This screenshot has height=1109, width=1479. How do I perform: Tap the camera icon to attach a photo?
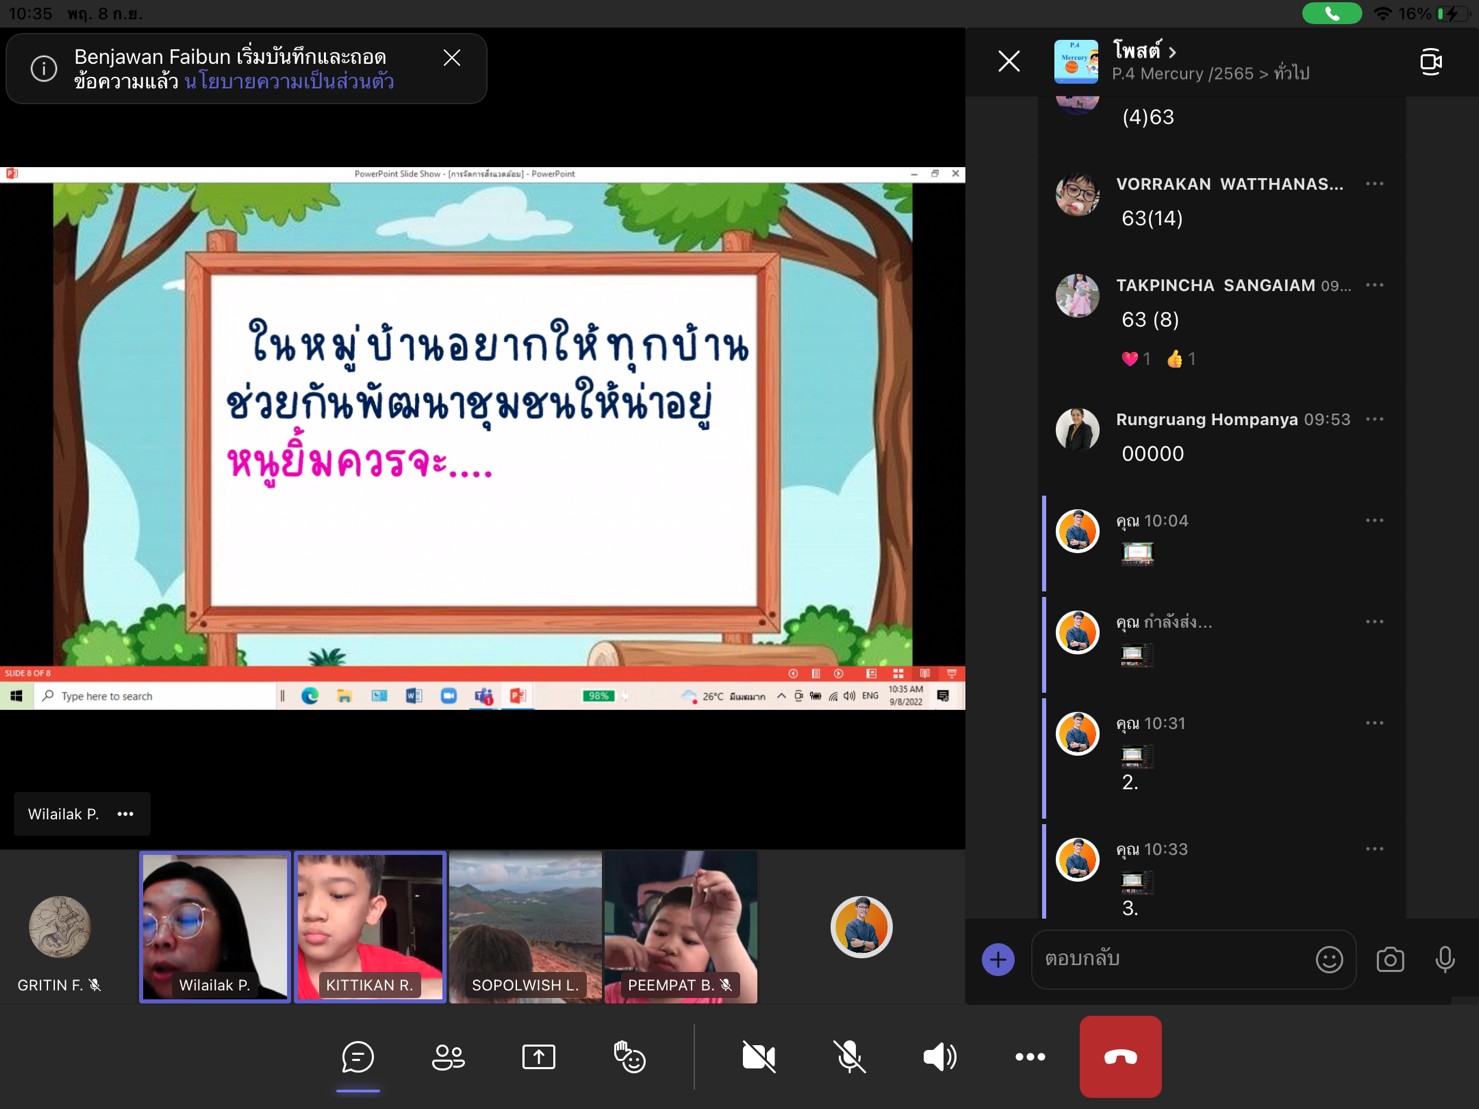1390,960
